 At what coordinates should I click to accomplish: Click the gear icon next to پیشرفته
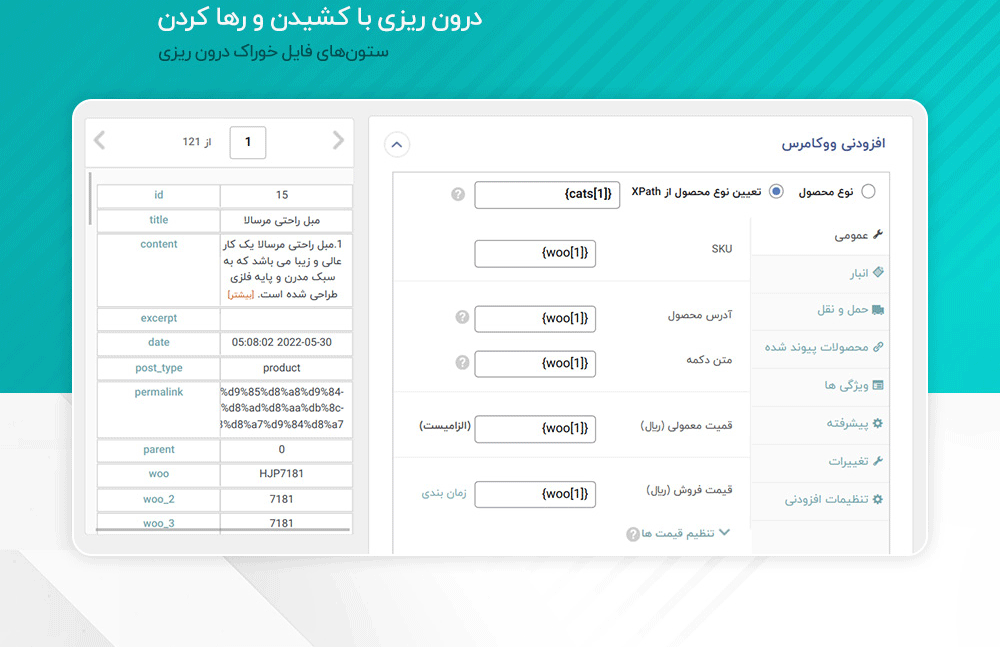[878, 423]
